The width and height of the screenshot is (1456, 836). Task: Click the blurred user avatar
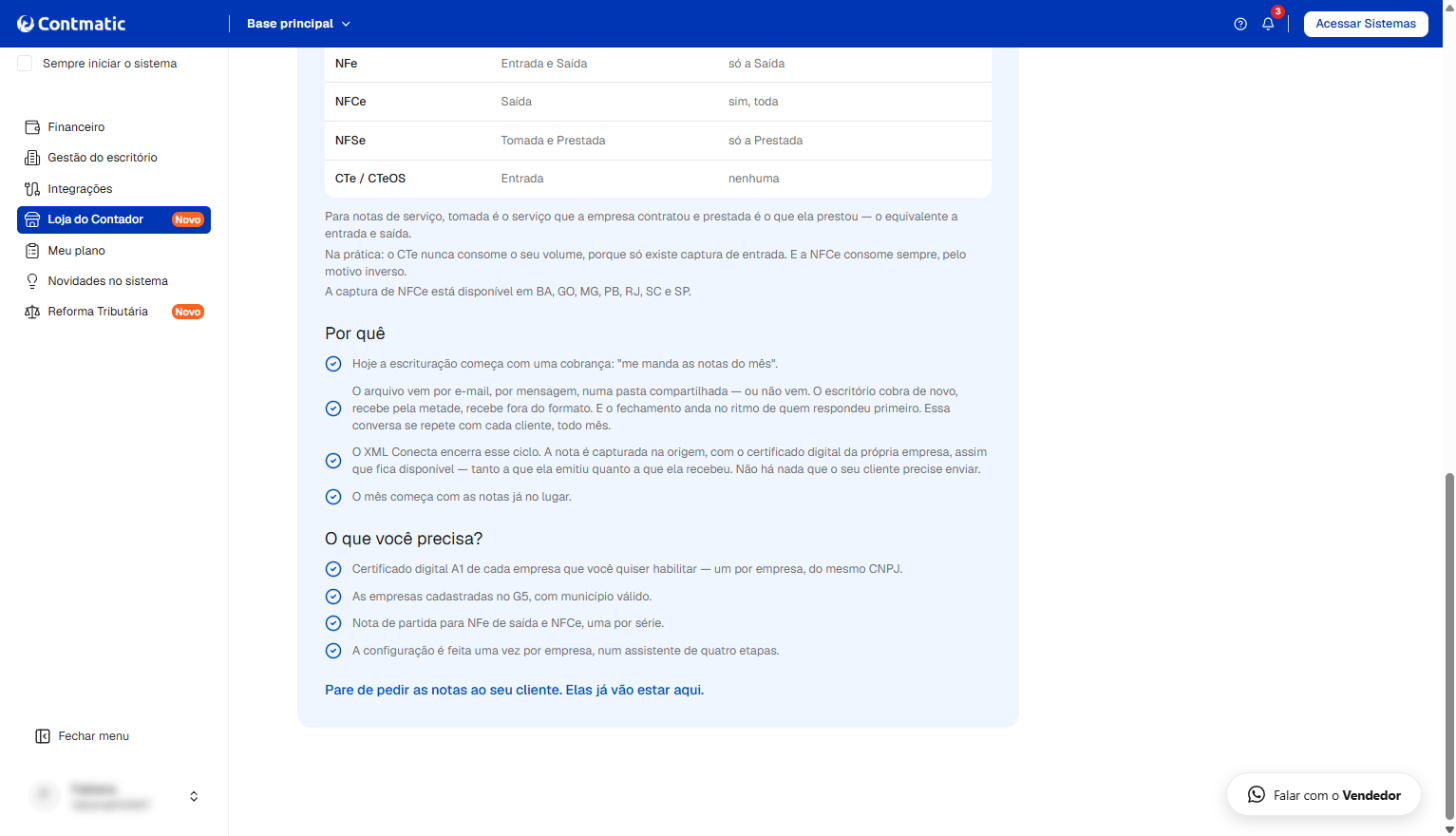click(x=43, y=796)
